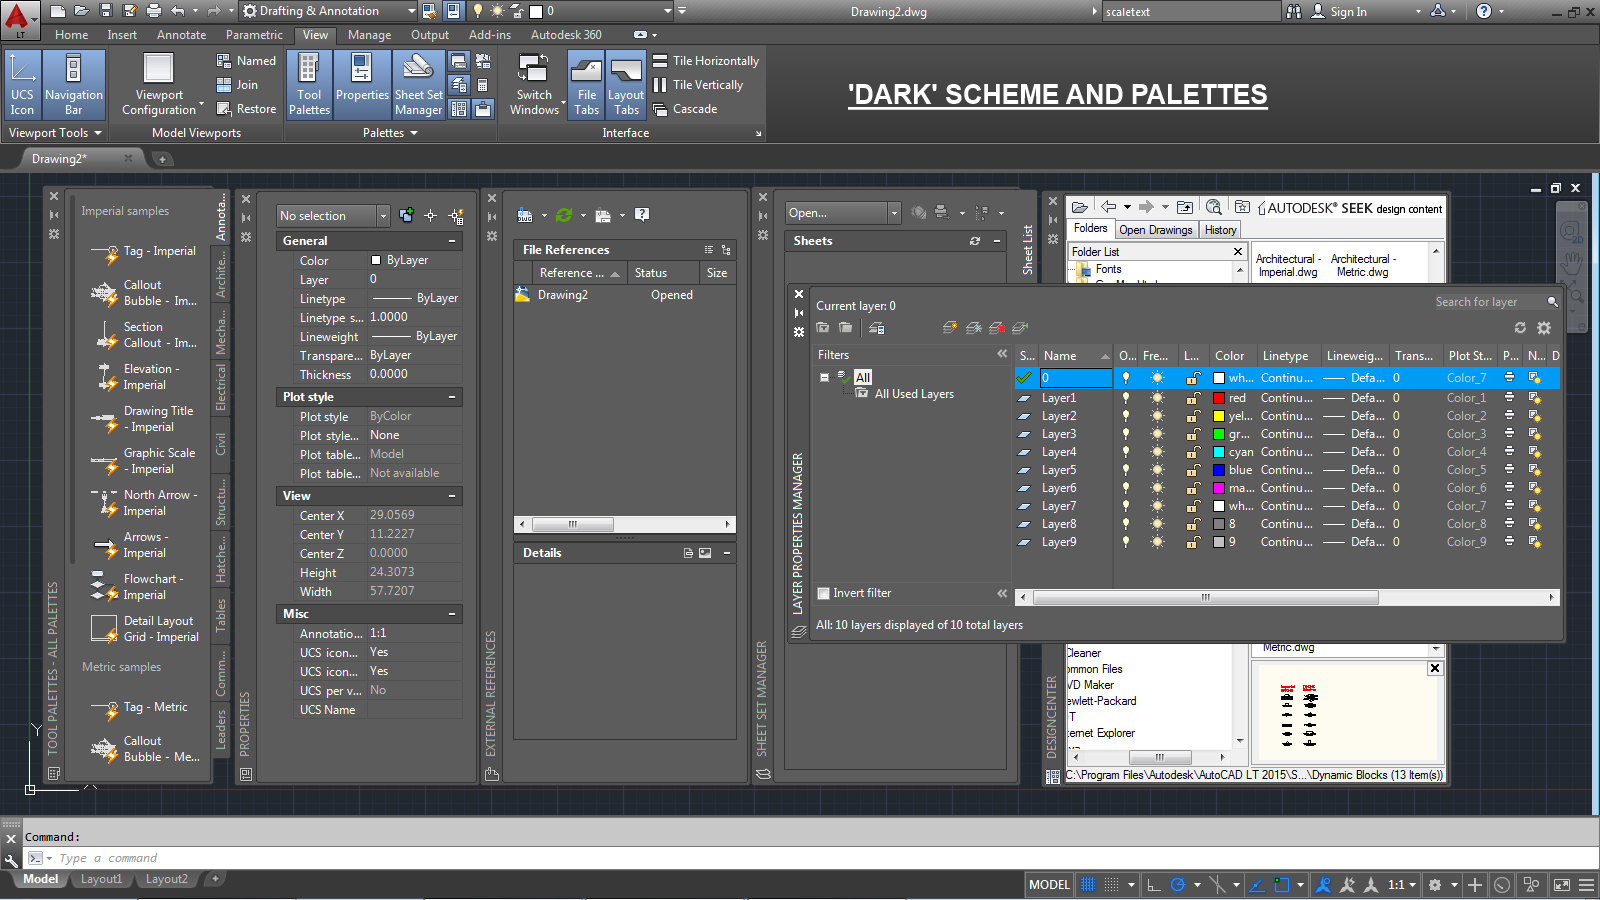Create a new layer in Layer Properties Manager
This screenshot has width=1600, height=900.
pyautogui.click(x=948, y=327)
